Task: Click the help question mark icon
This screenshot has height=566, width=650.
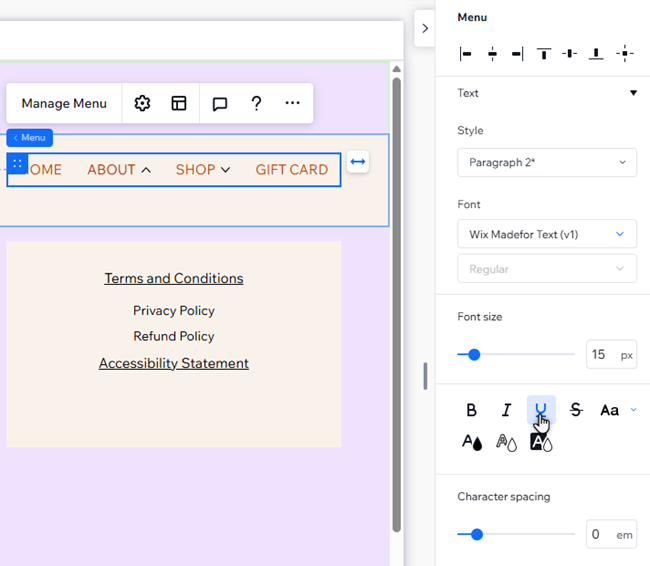Action: 257,103
